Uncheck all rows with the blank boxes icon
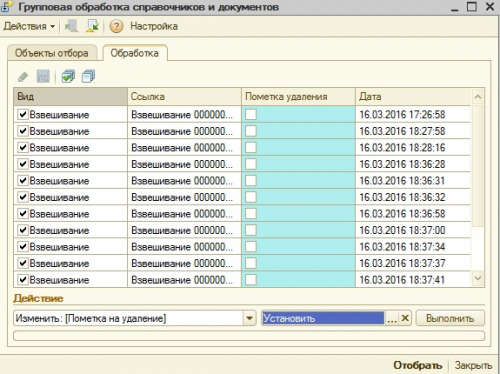This screenshot has height=374, width=500. (x=88, y=77)
